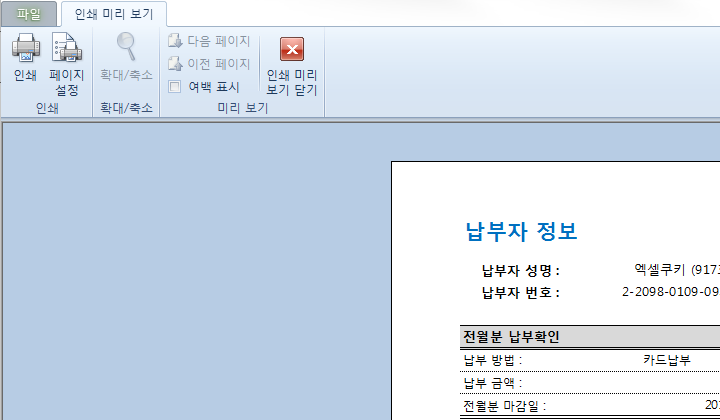Click the 2-2098-0109 number value
The image size is (720, 420).
(671, 292)
